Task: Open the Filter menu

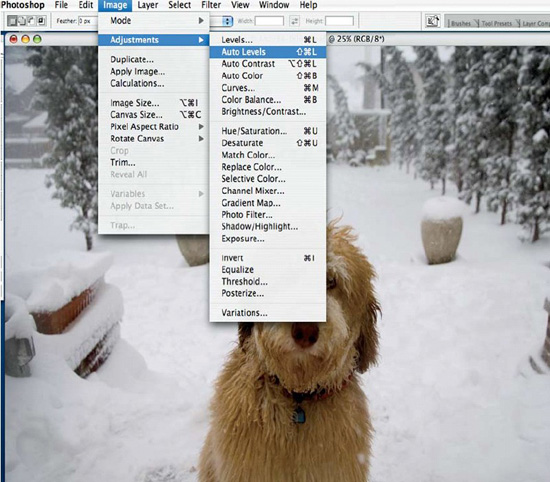Action: pos(211,5)
